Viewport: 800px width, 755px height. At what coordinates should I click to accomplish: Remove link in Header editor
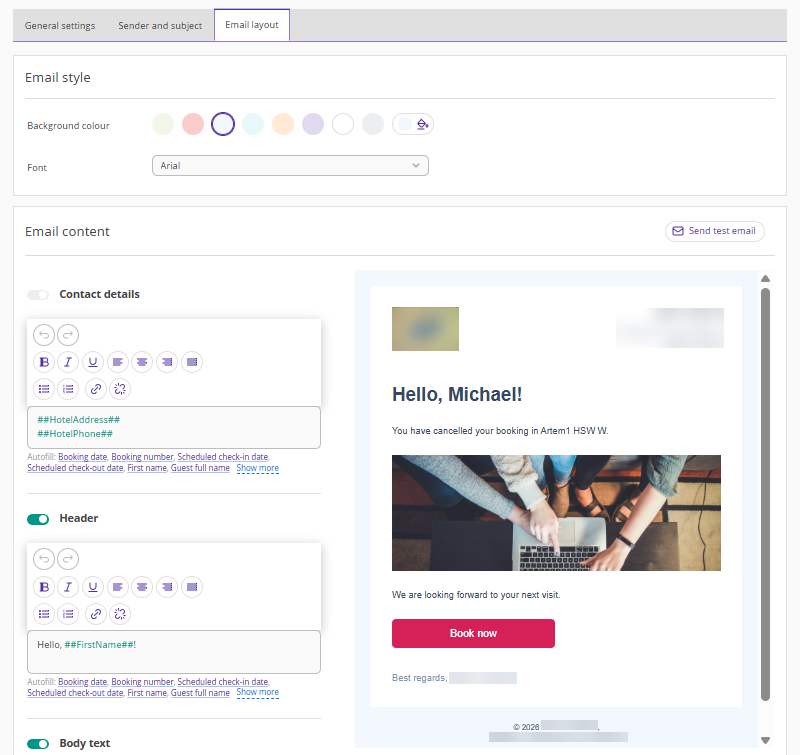120,614
